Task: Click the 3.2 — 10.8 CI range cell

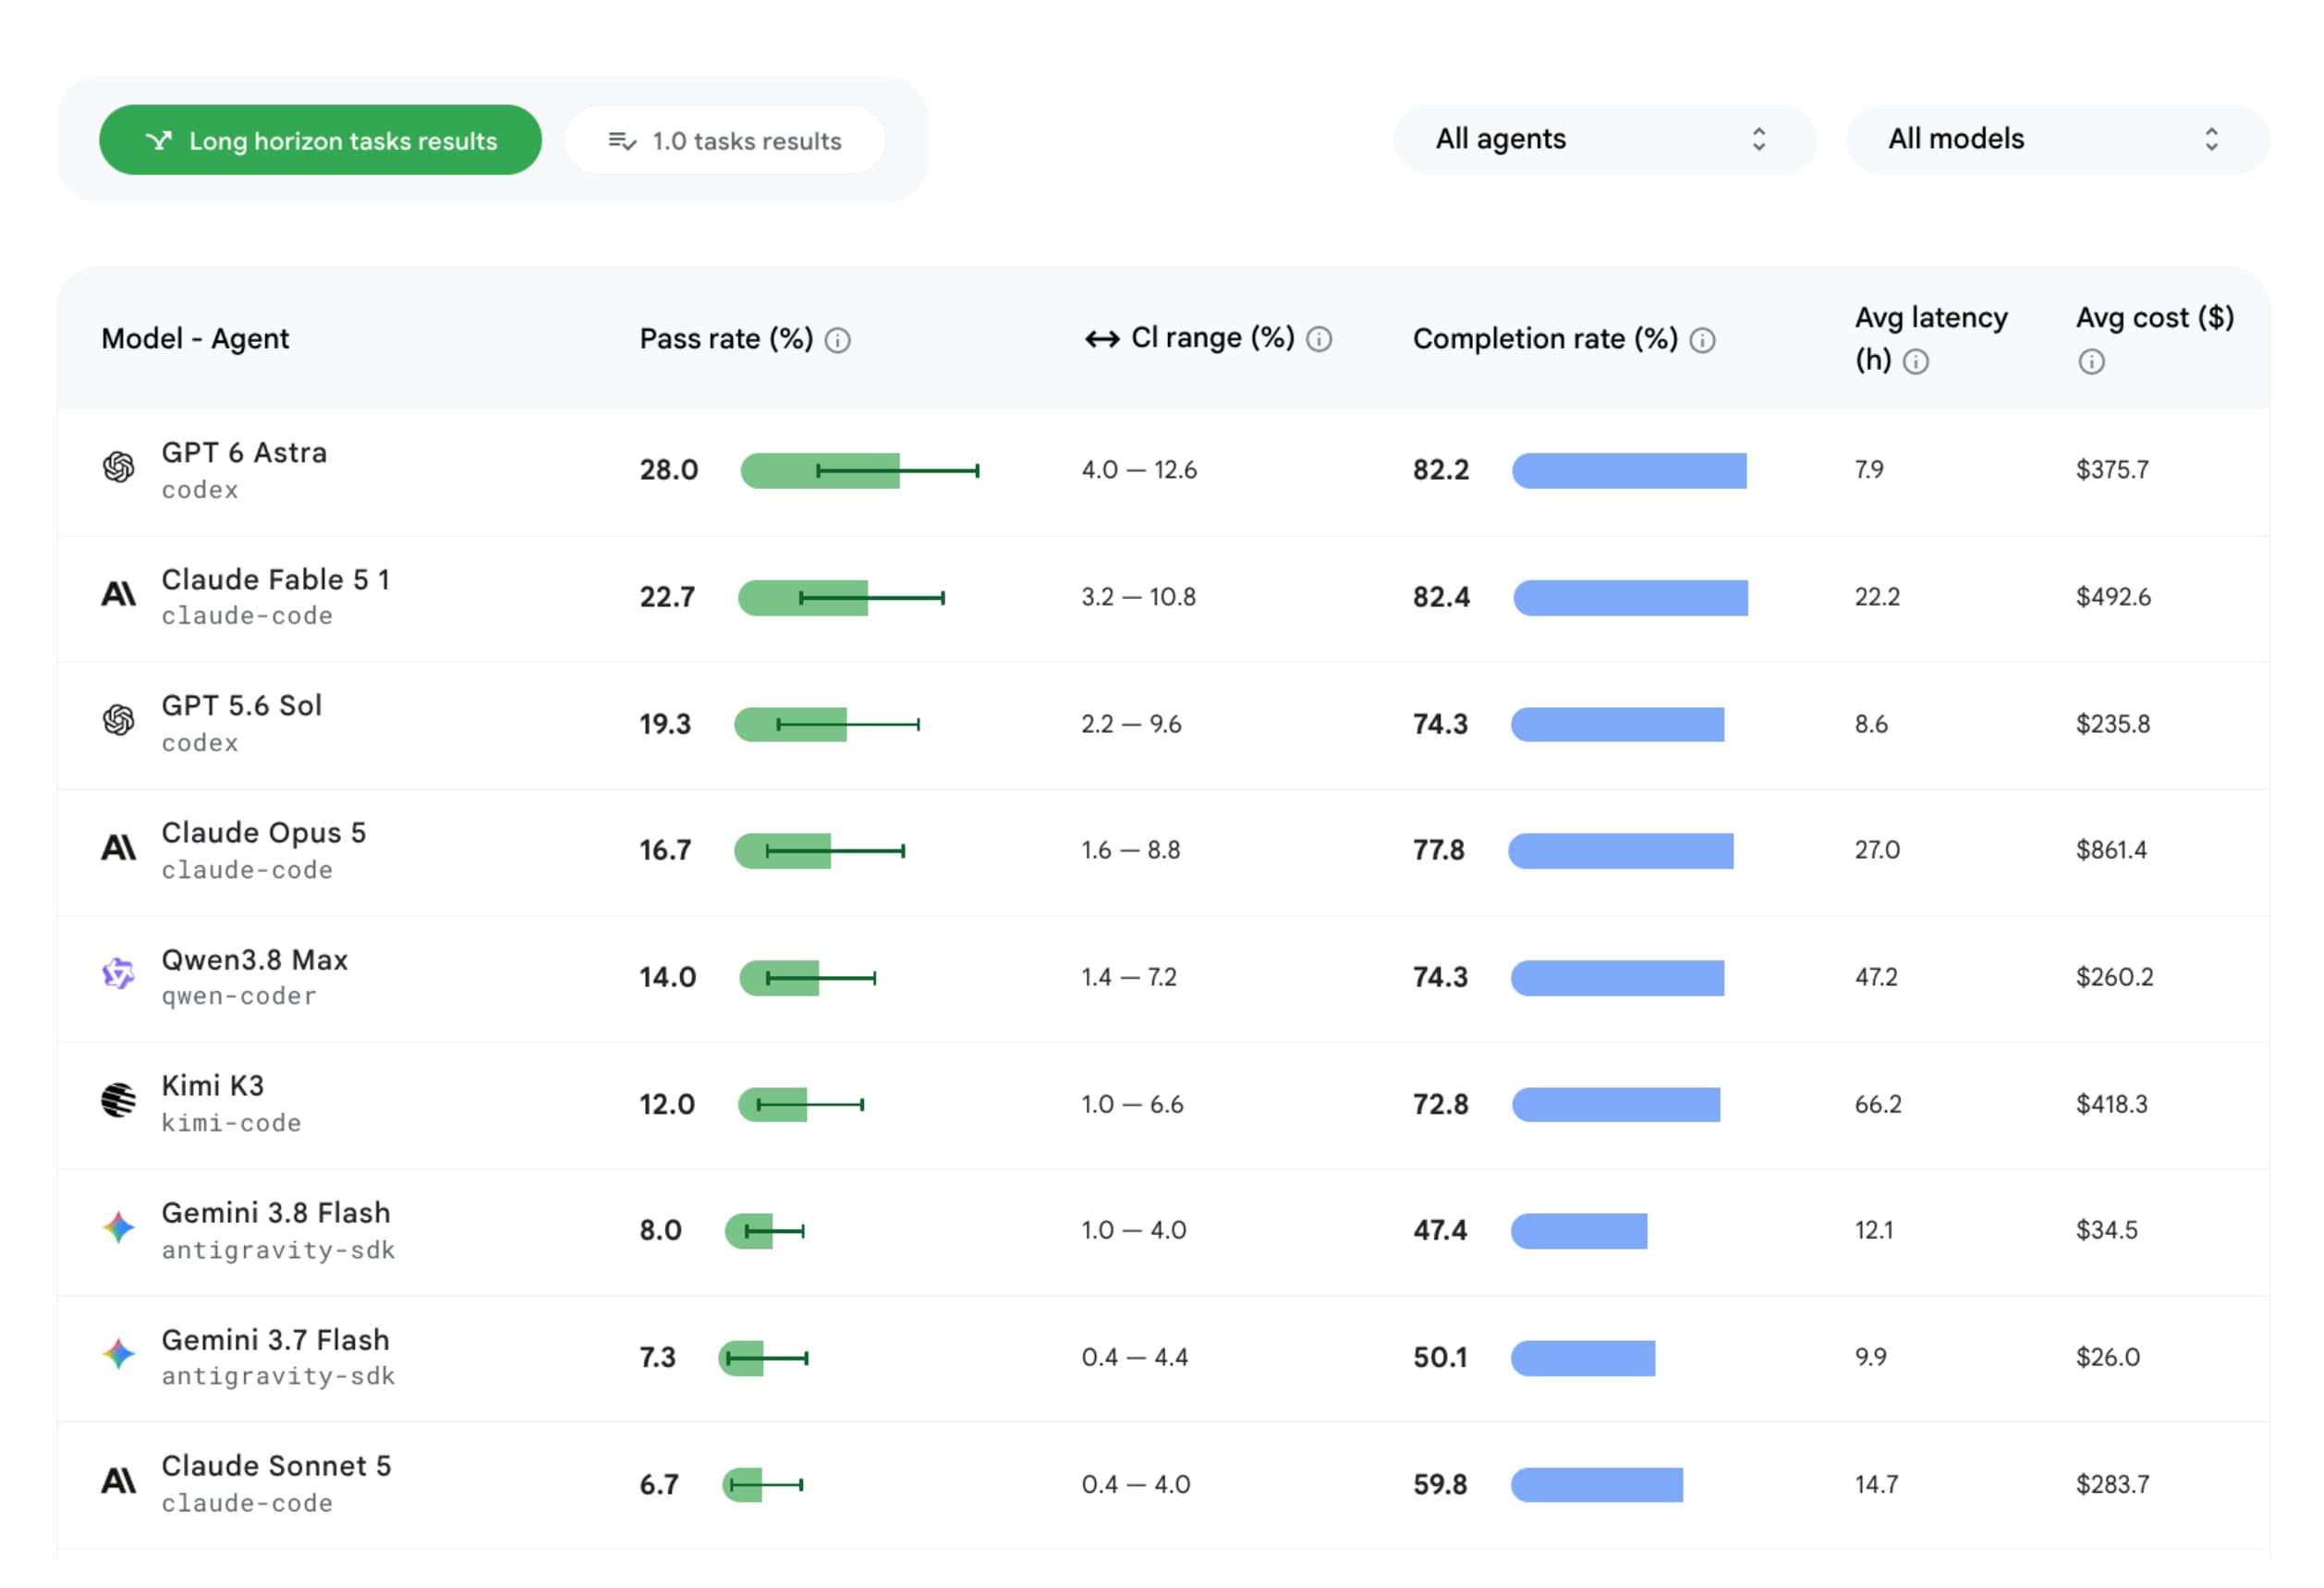Action: 1138,597
